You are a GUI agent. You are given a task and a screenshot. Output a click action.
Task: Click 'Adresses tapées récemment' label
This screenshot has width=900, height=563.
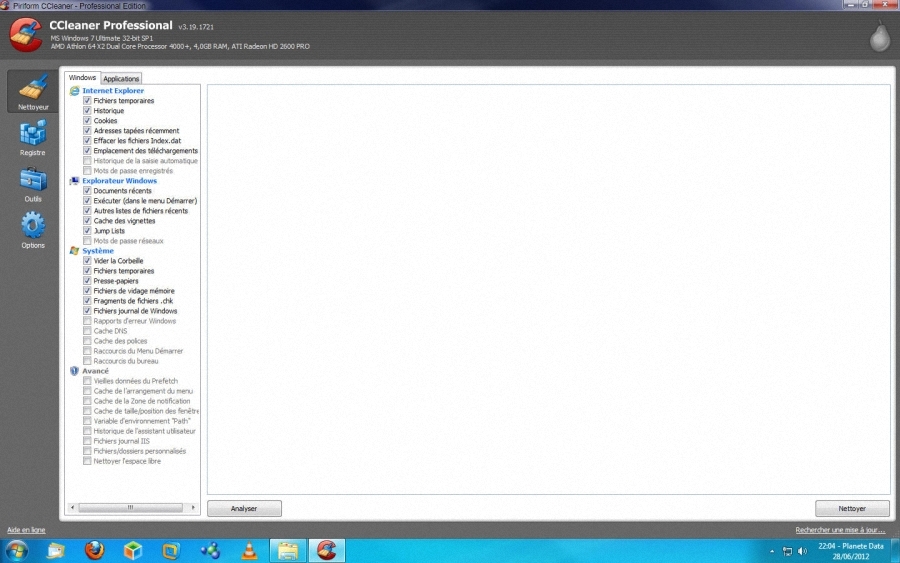[x=137, y=131]
